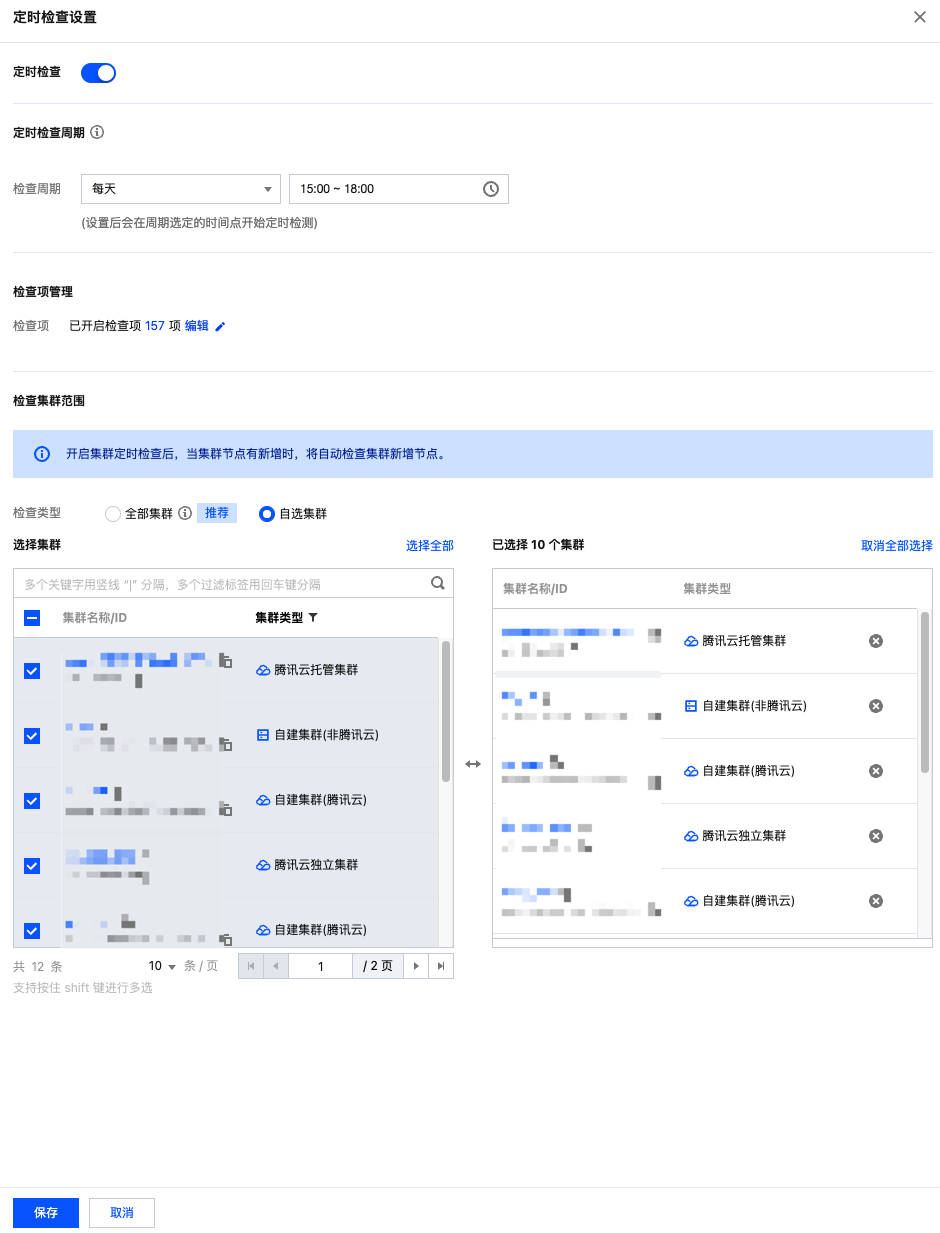Go to the next page of clusters

[x=416, y=966]
